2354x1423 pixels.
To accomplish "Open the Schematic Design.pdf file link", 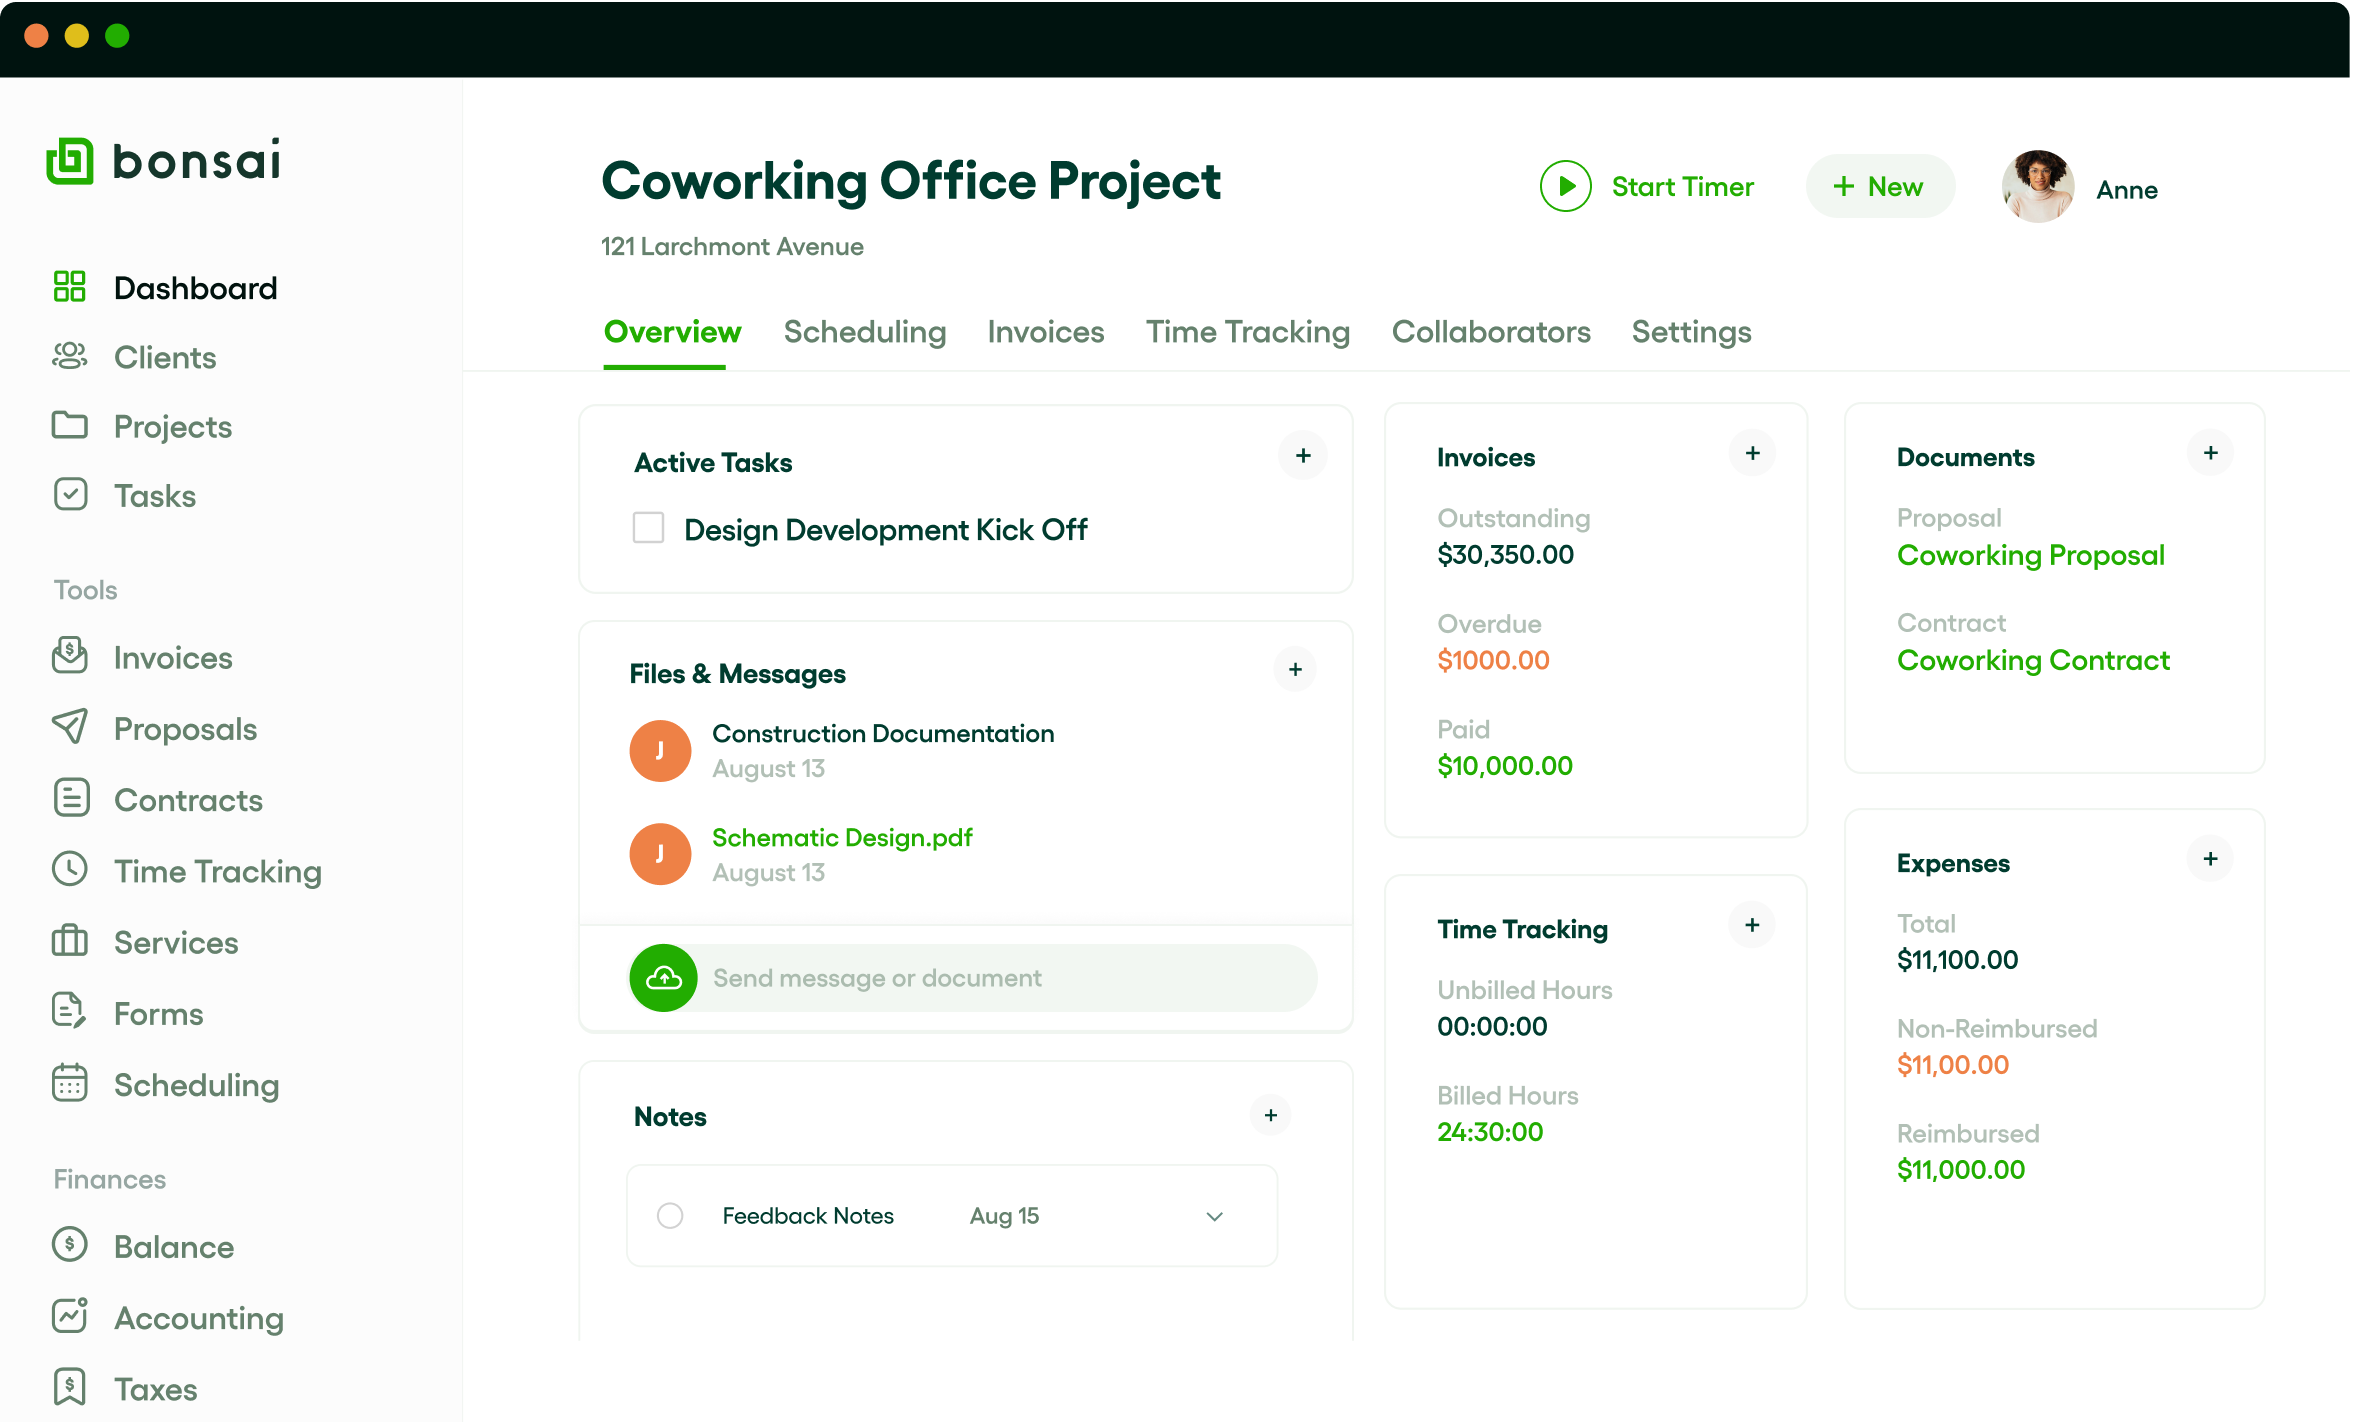I will 841,838.
